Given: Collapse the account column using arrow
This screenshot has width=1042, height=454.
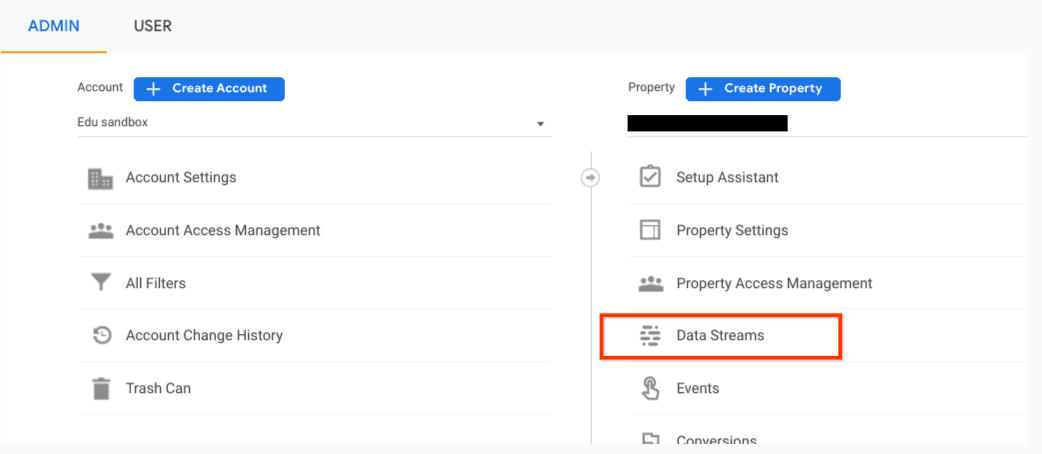Looking at the screenshot, I should pos(590,178).
